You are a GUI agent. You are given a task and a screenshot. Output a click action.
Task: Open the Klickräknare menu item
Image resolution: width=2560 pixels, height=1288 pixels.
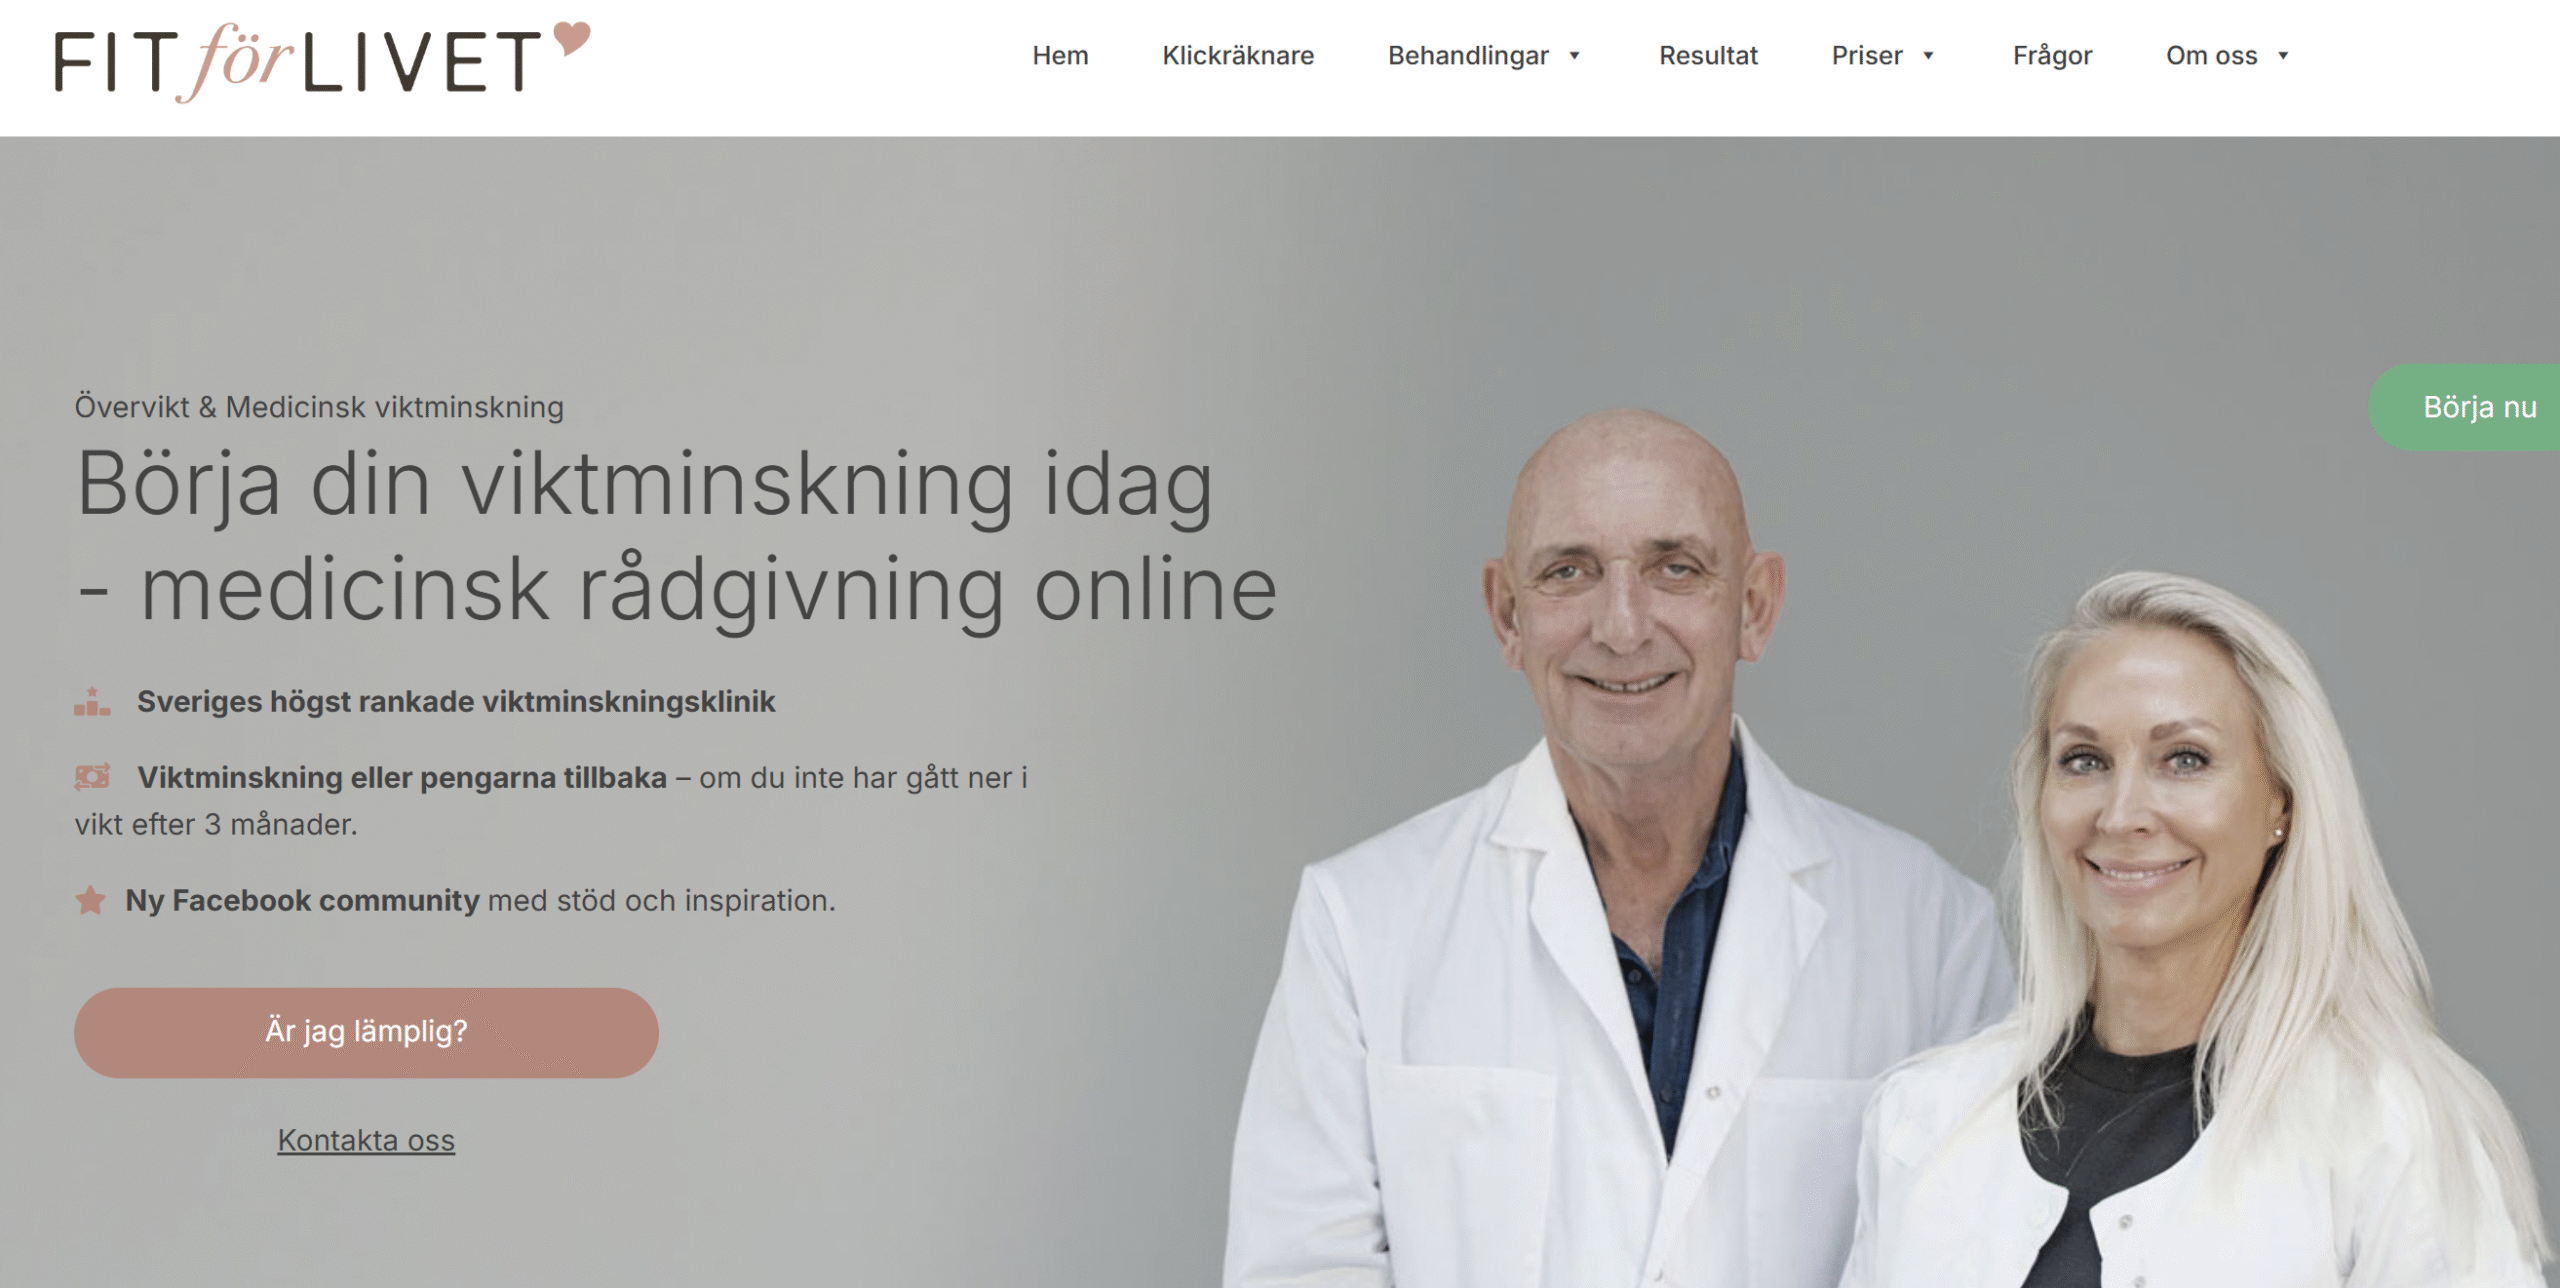coord(1238,56)
